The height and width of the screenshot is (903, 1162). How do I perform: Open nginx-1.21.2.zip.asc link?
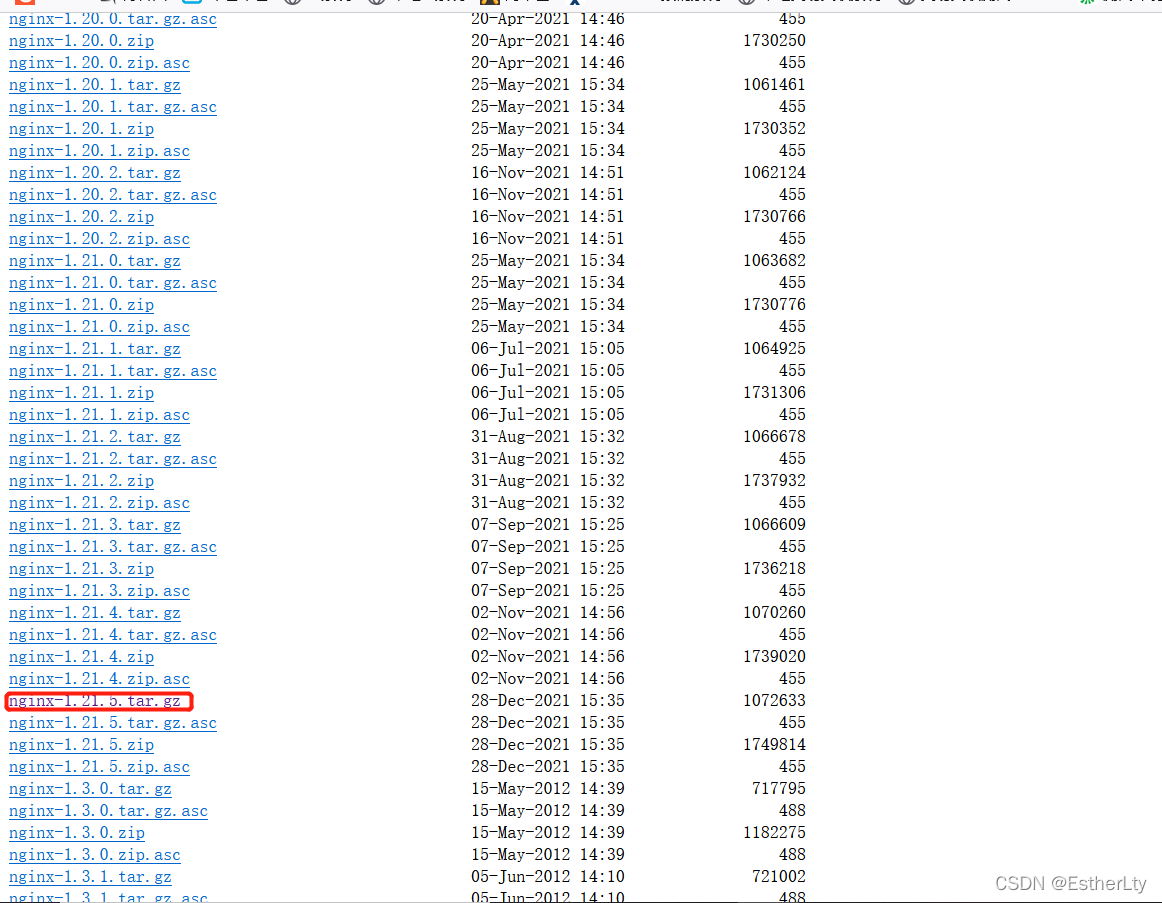[x=99, y=503]
